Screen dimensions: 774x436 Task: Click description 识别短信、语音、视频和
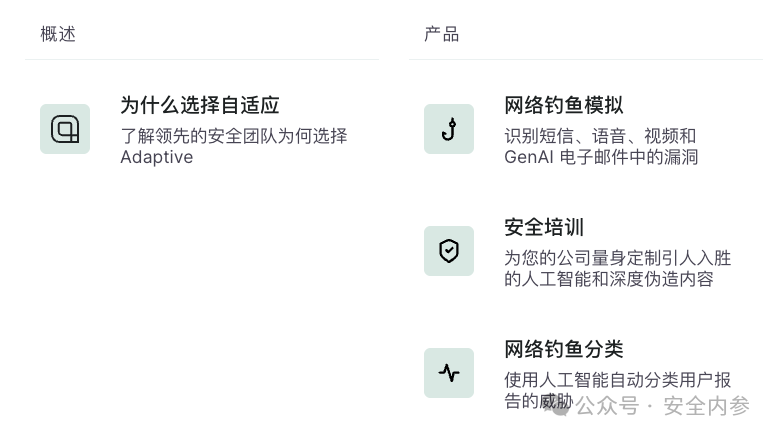[600, 136]
